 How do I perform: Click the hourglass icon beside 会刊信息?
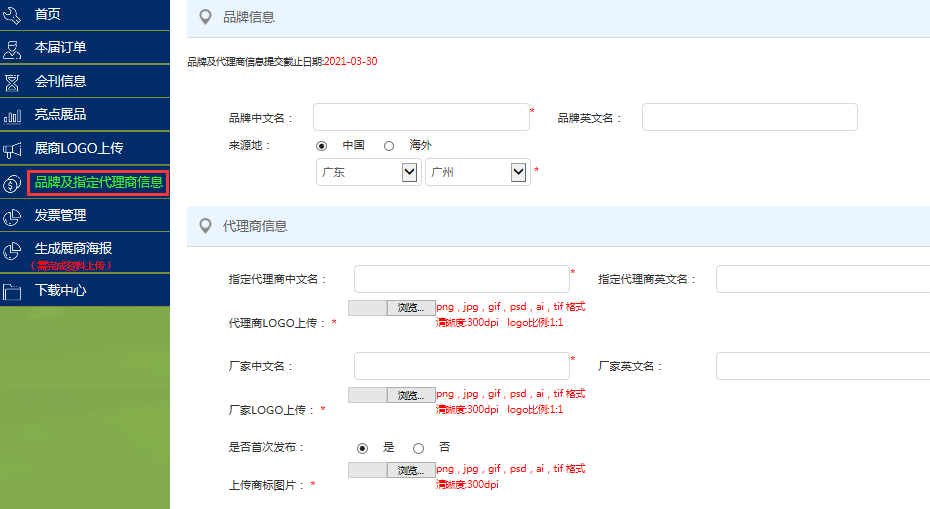tap(13, 81)
